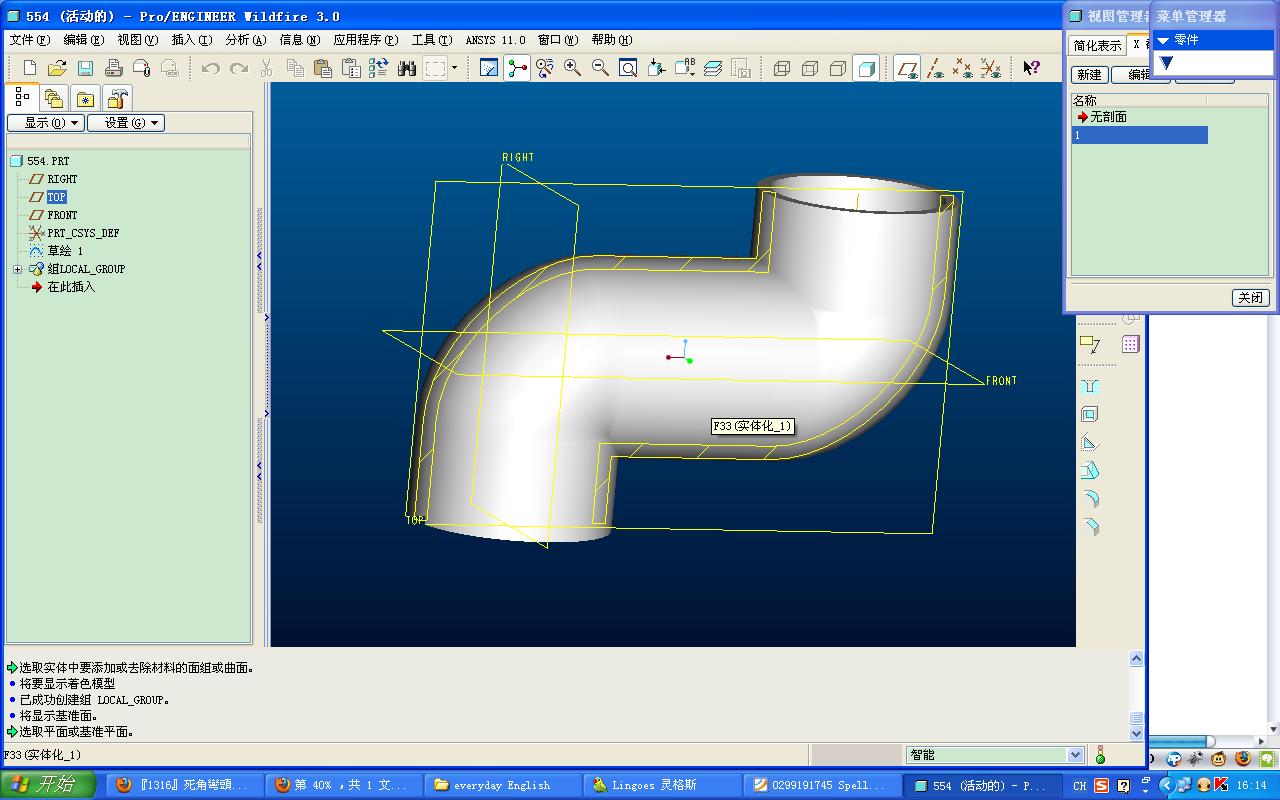Toggle datum planes display on/off

point(907,68)
